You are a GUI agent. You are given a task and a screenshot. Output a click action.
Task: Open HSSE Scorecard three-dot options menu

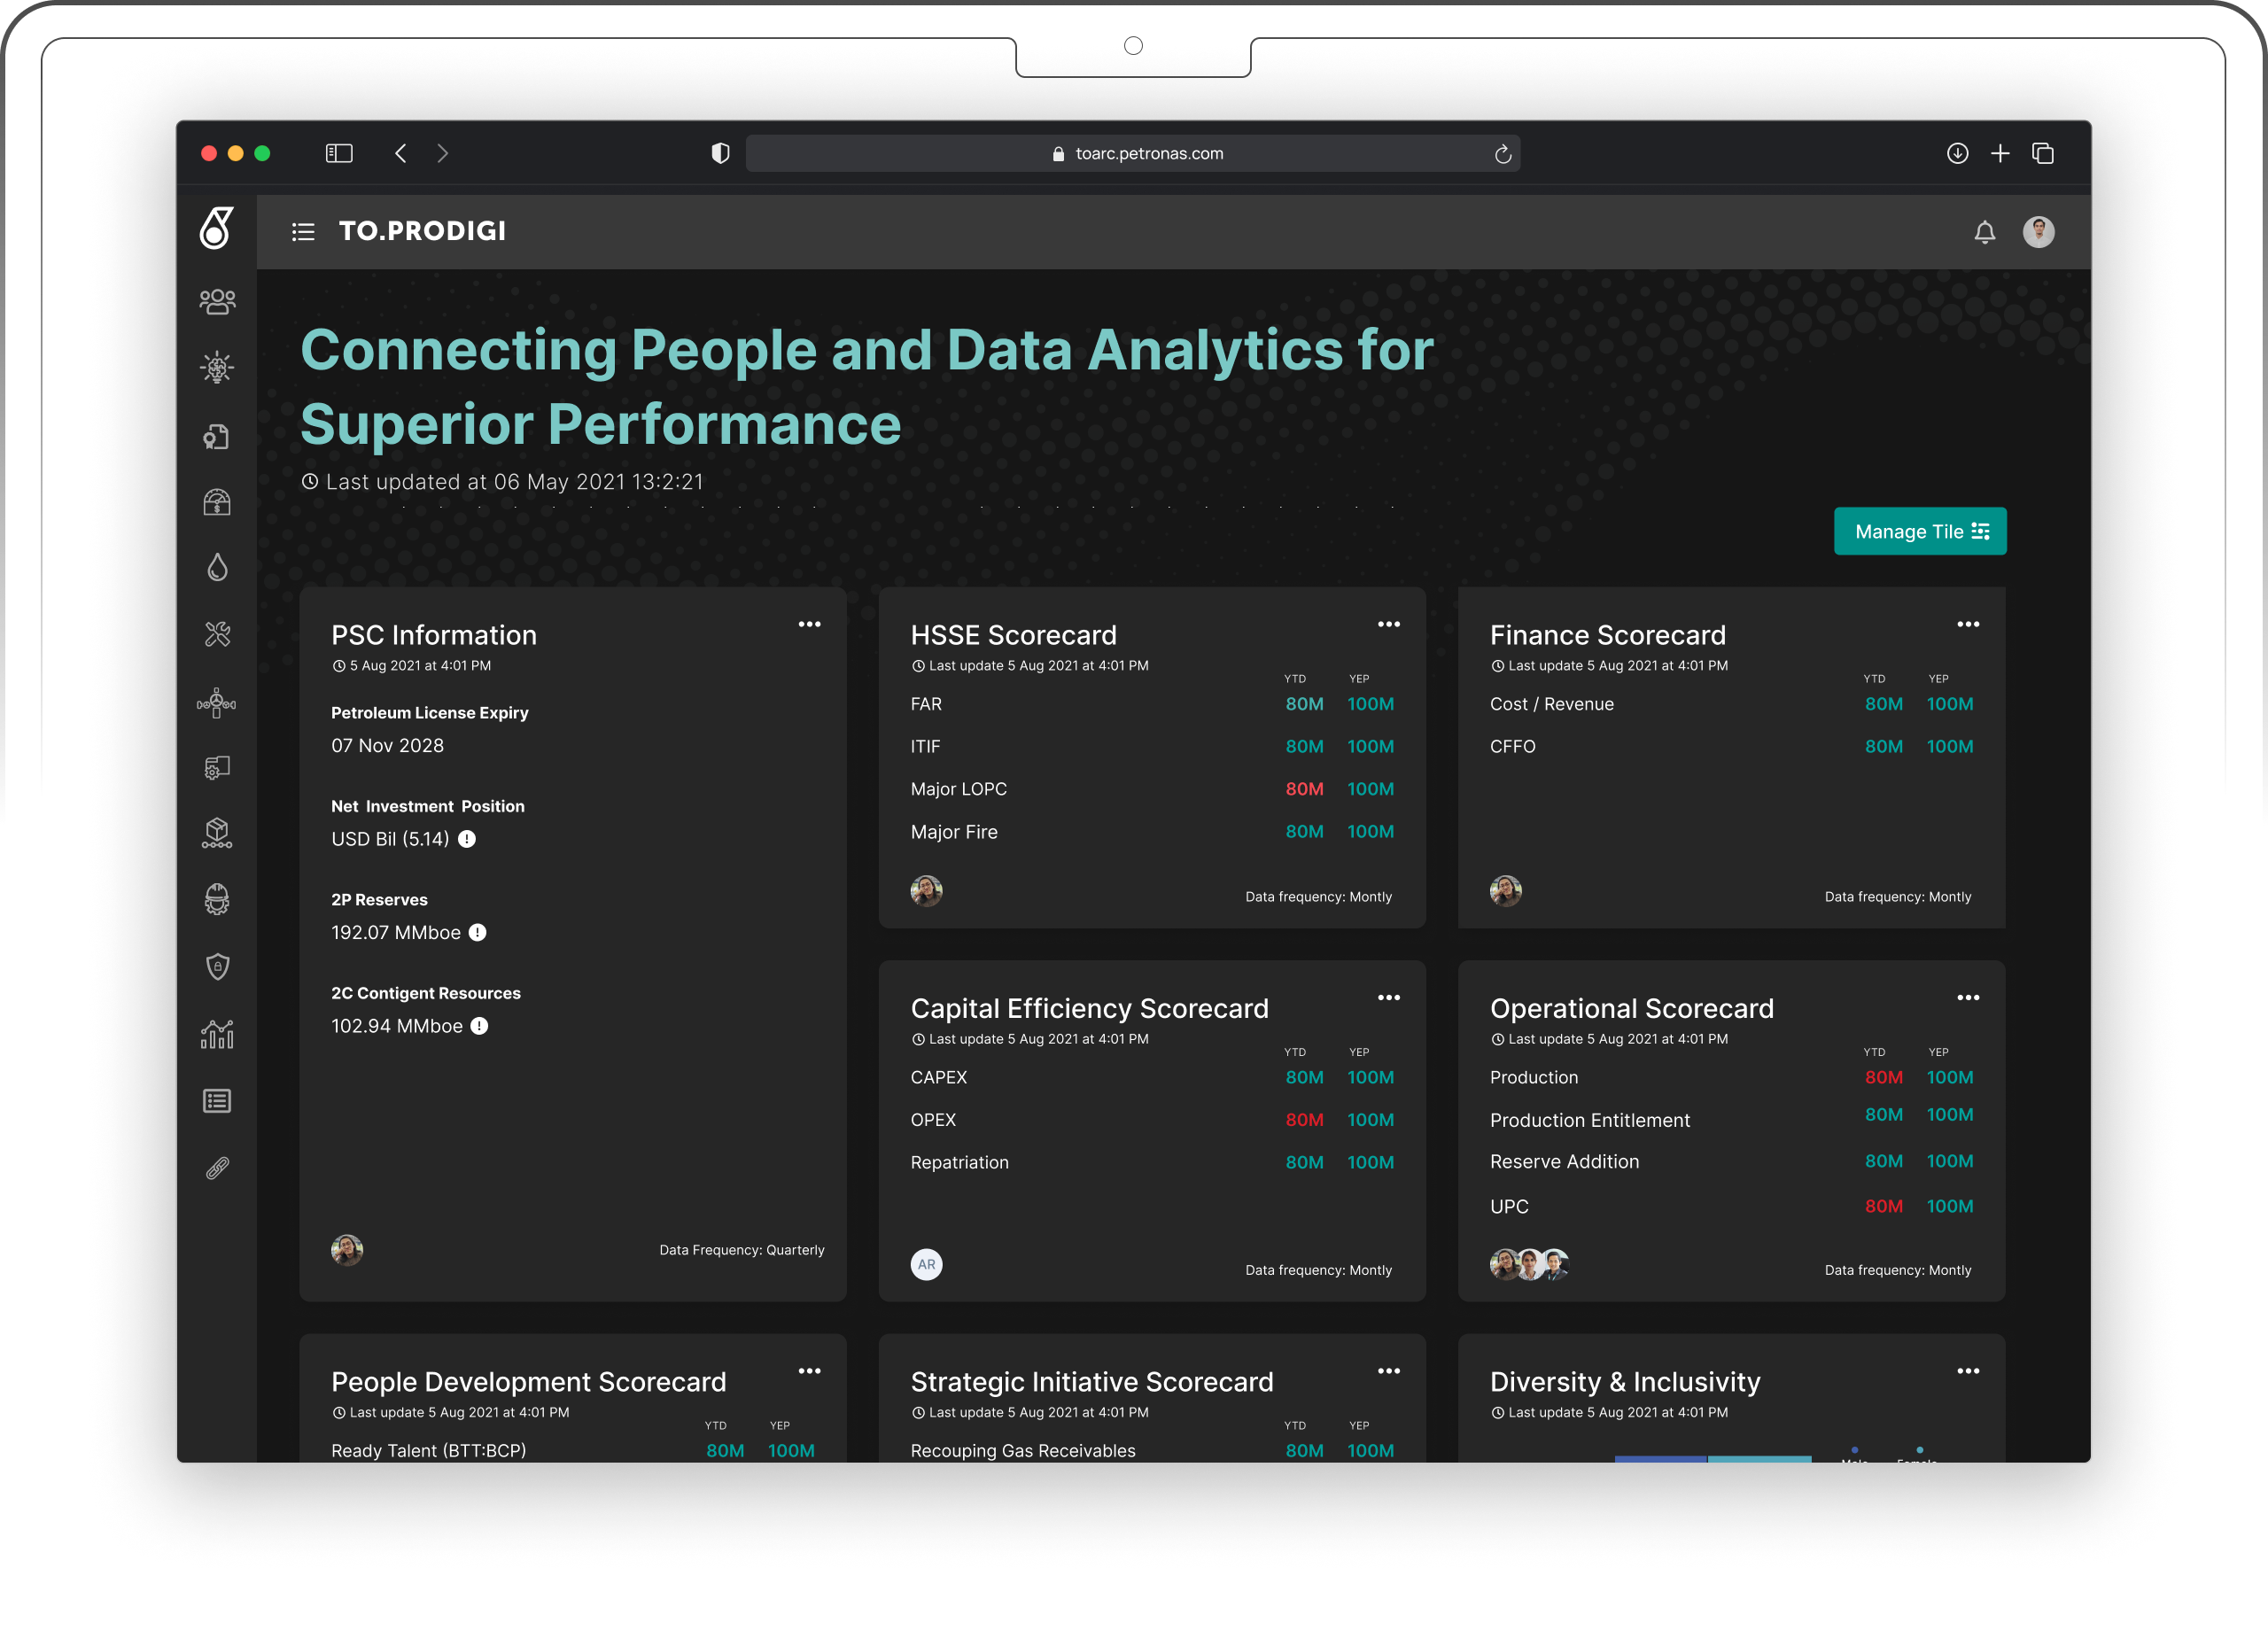(1388, 624)
